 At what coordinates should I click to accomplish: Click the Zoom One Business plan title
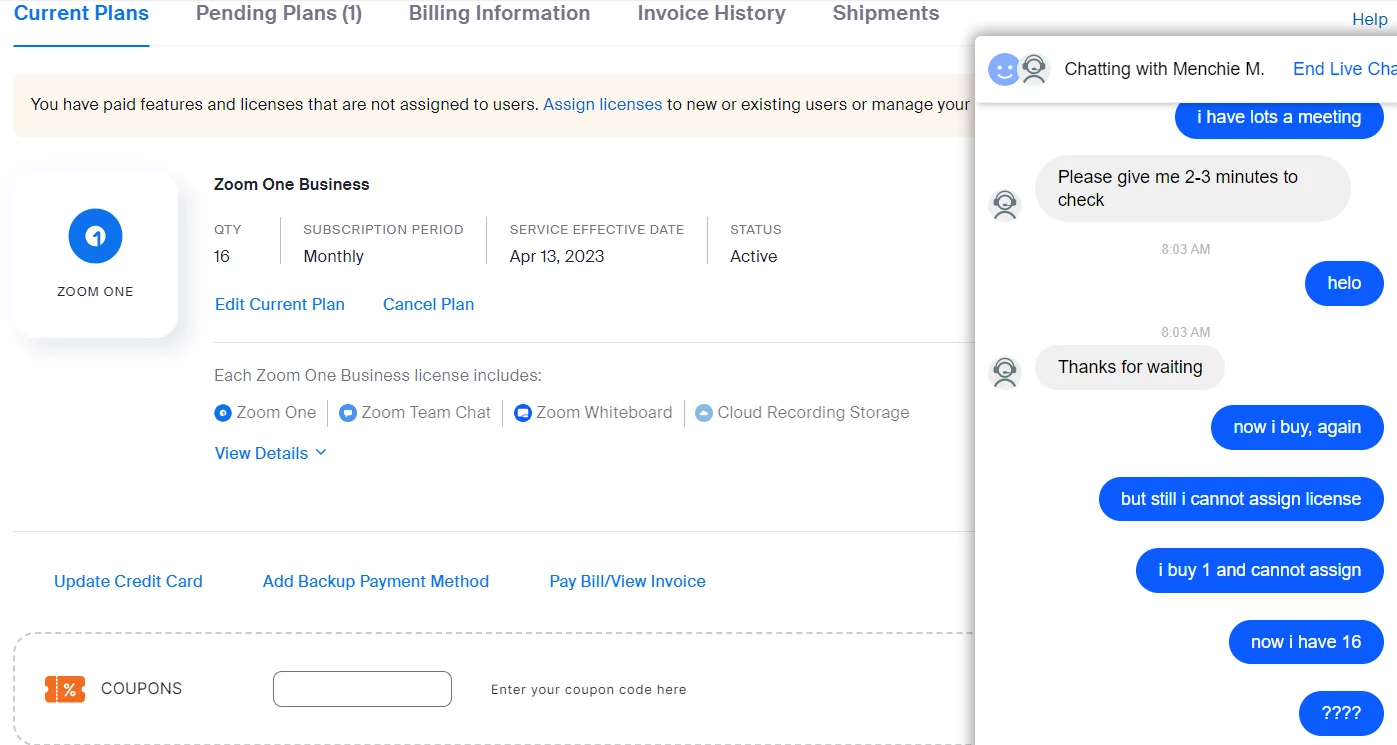tap(292, 184)
